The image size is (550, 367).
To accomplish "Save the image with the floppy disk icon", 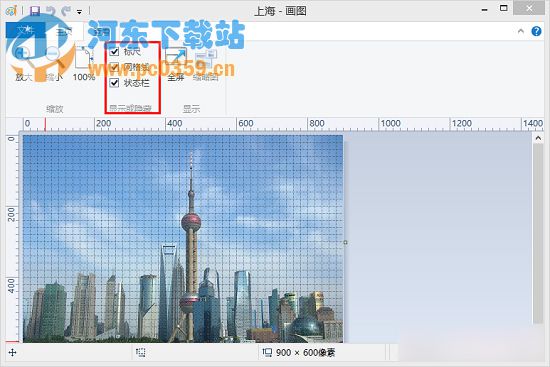I will (x=35, y=11).
